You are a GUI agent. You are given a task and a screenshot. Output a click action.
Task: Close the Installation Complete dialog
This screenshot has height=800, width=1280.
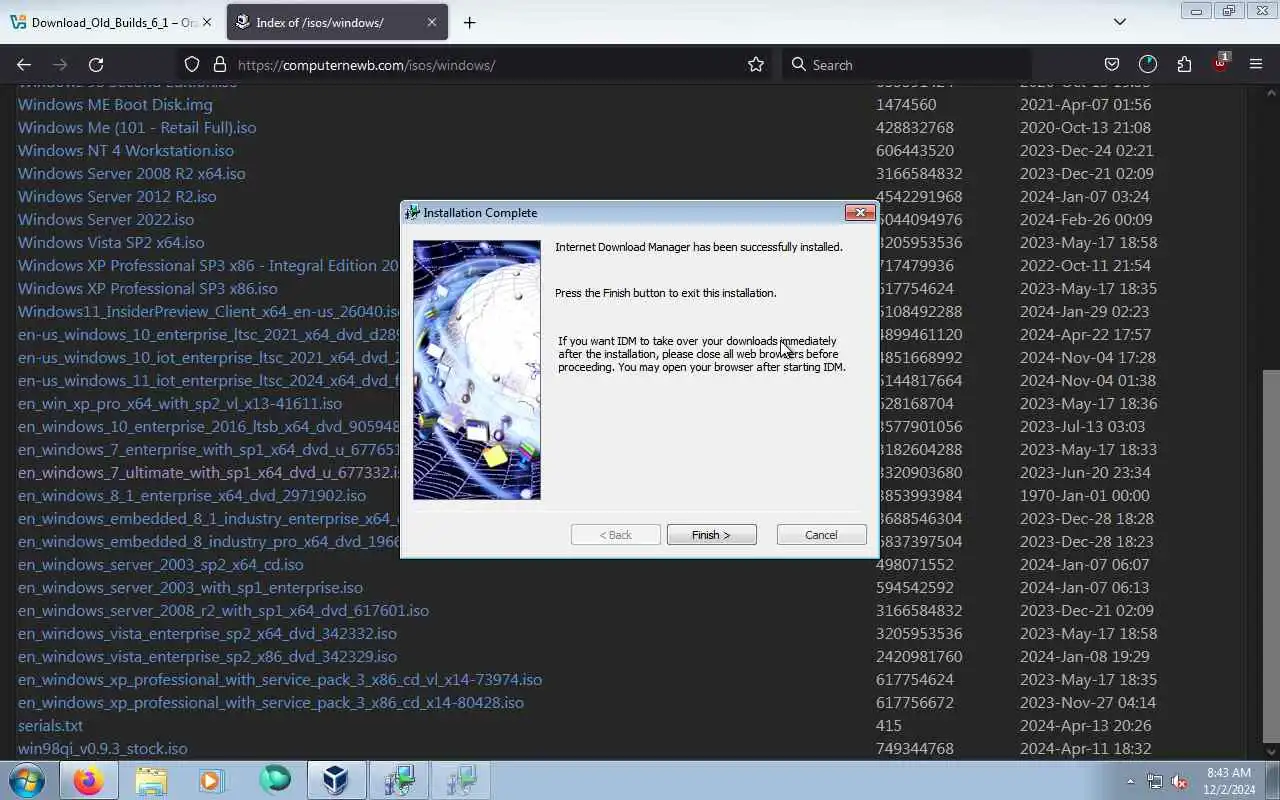(860, 212)
